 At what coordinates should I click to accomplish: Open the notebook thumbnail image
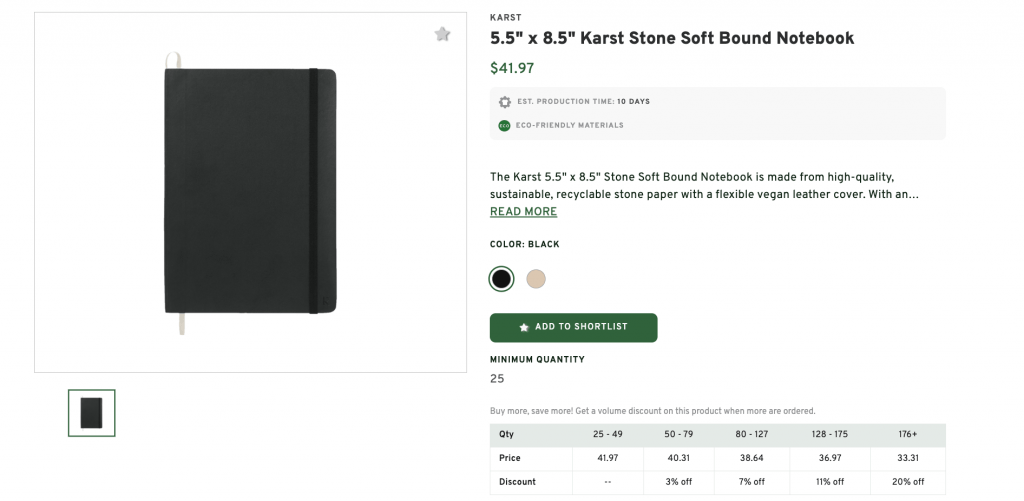click(x=91, y=413)
